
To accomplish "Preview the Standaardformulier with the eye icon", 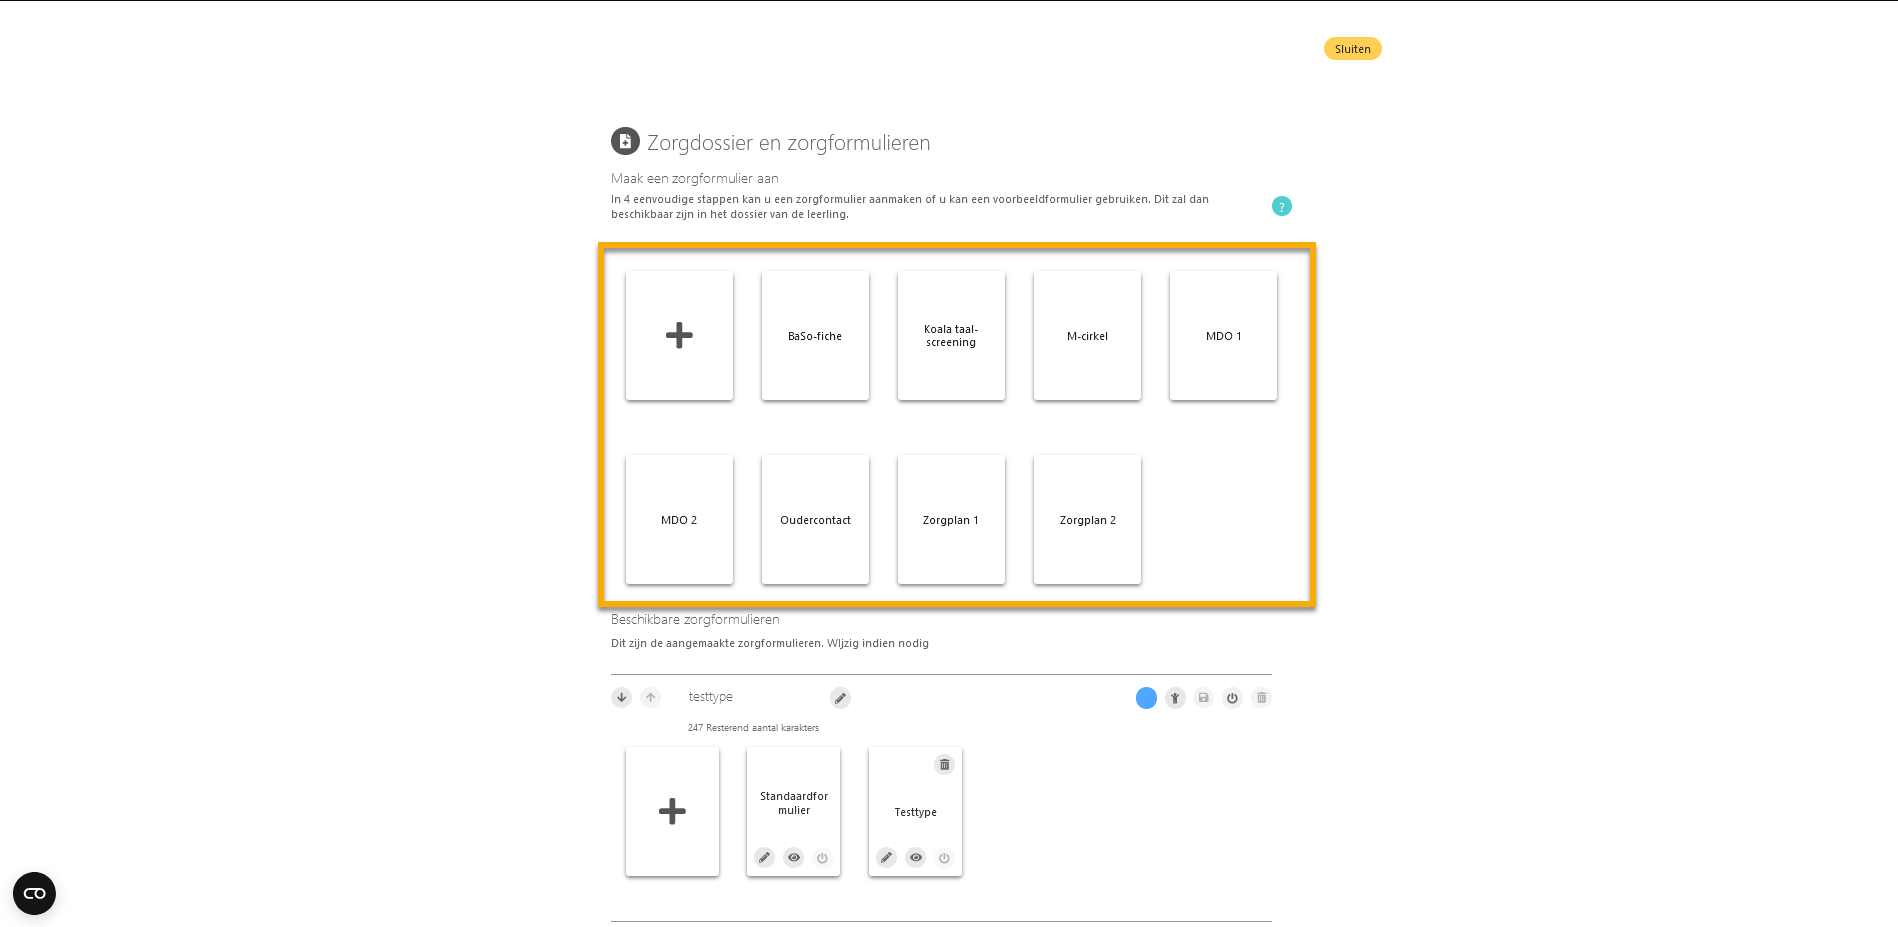I will (x=793, y=857).
